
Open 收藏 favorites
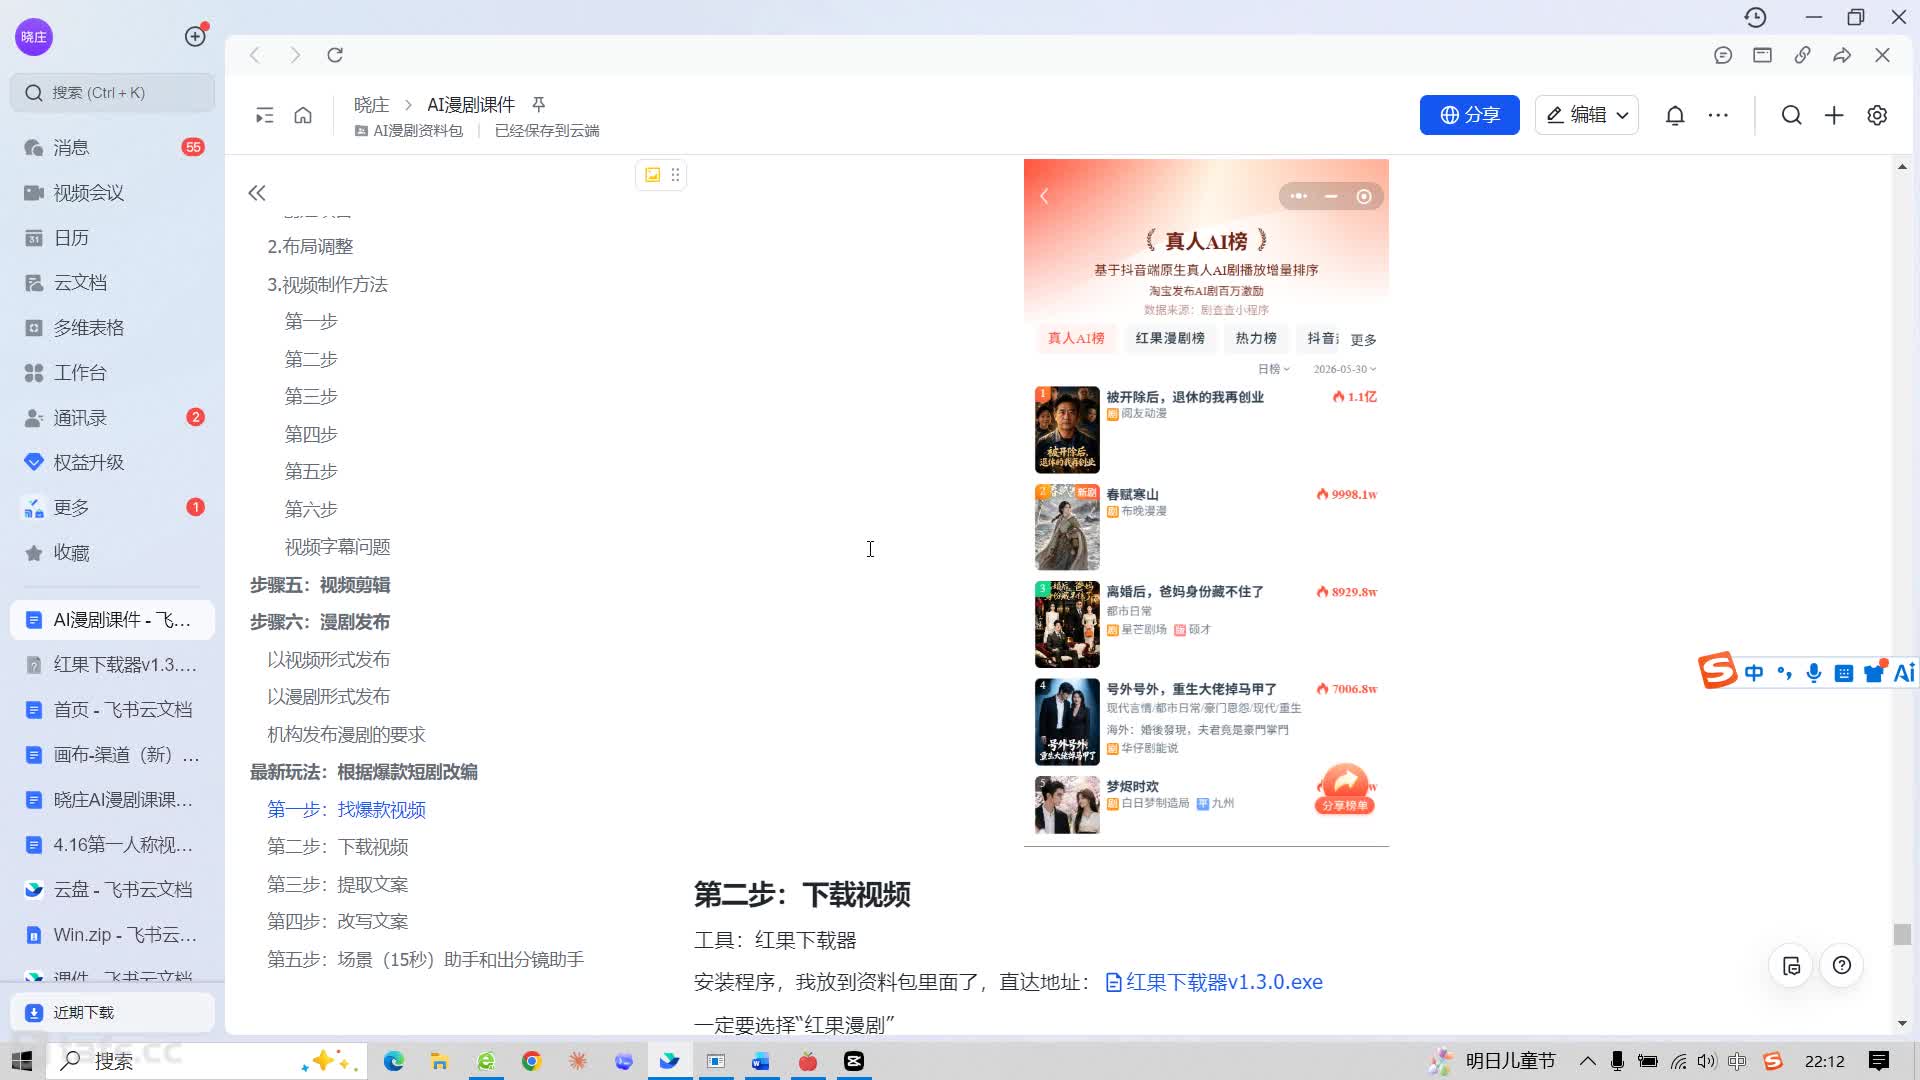pos(112,552)
